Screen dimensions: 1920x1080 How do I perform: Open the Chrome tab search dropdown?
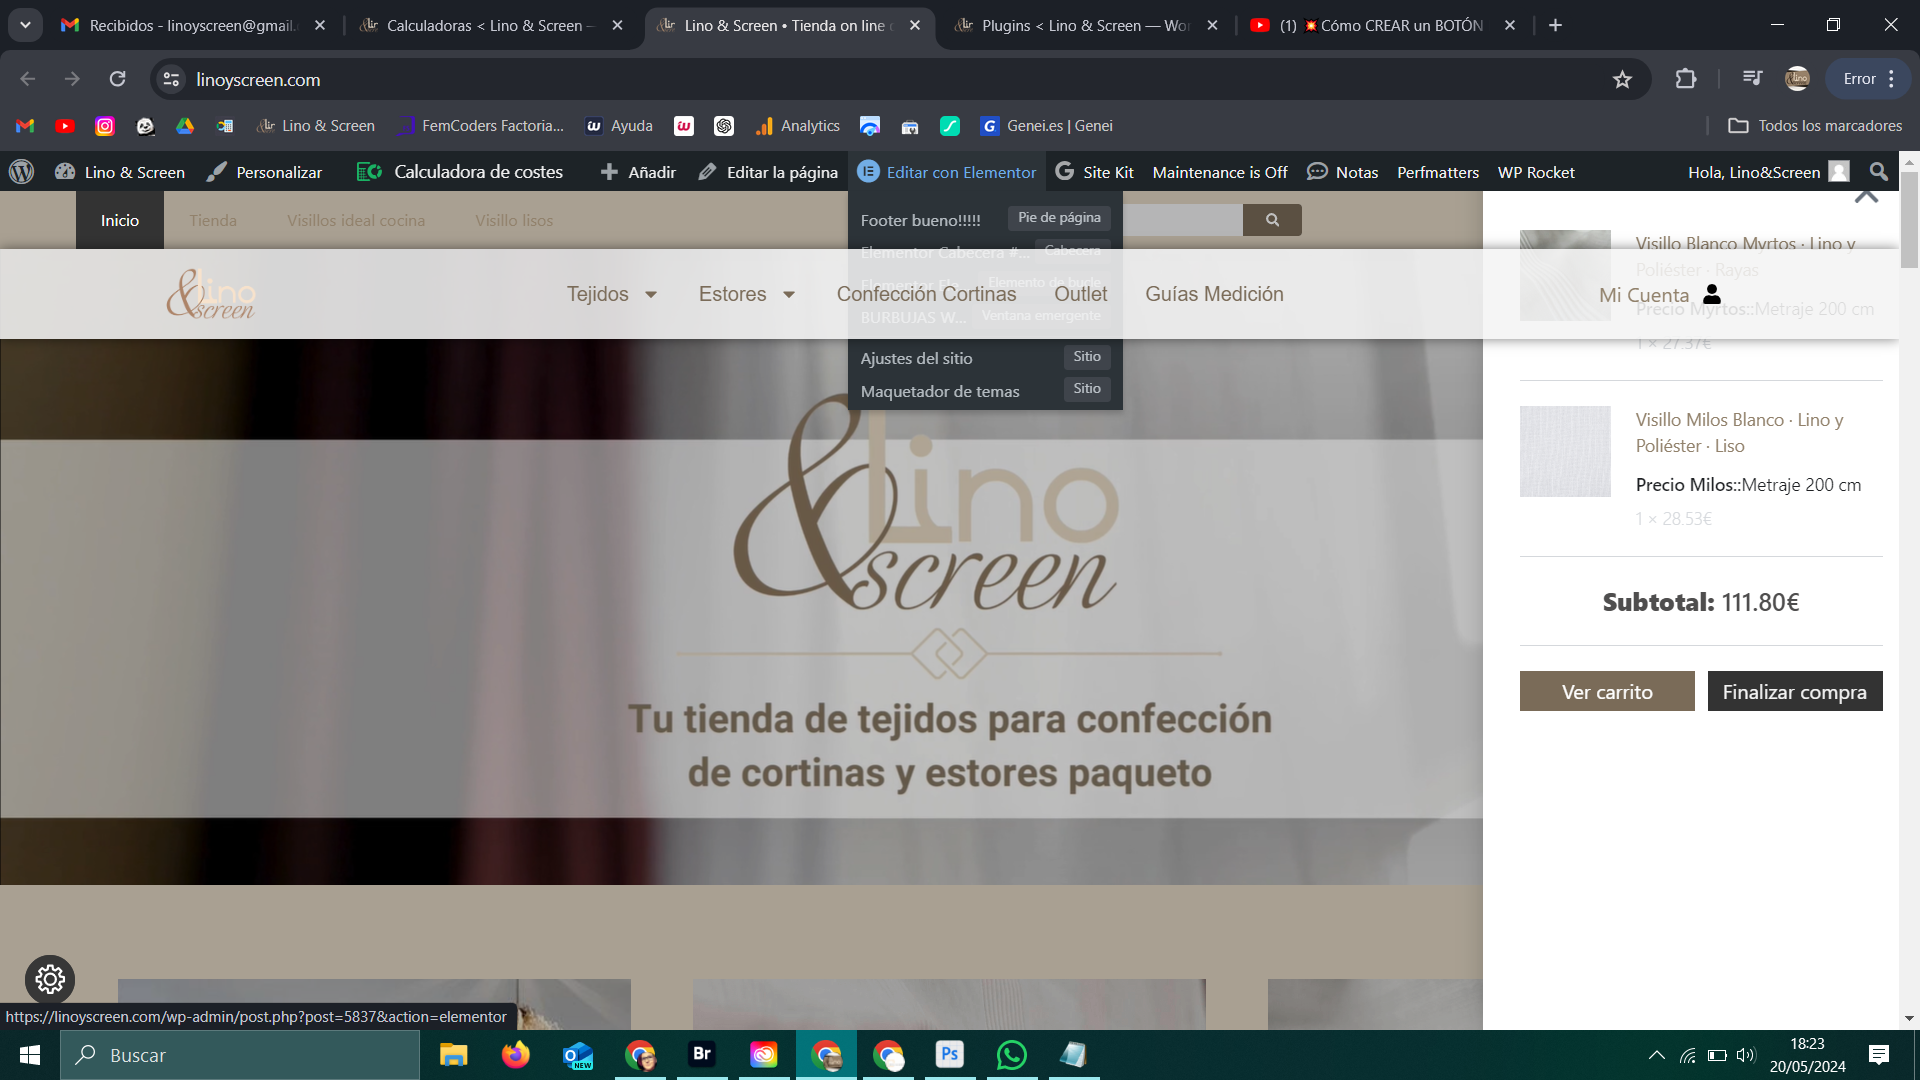(x=25, y=25)
